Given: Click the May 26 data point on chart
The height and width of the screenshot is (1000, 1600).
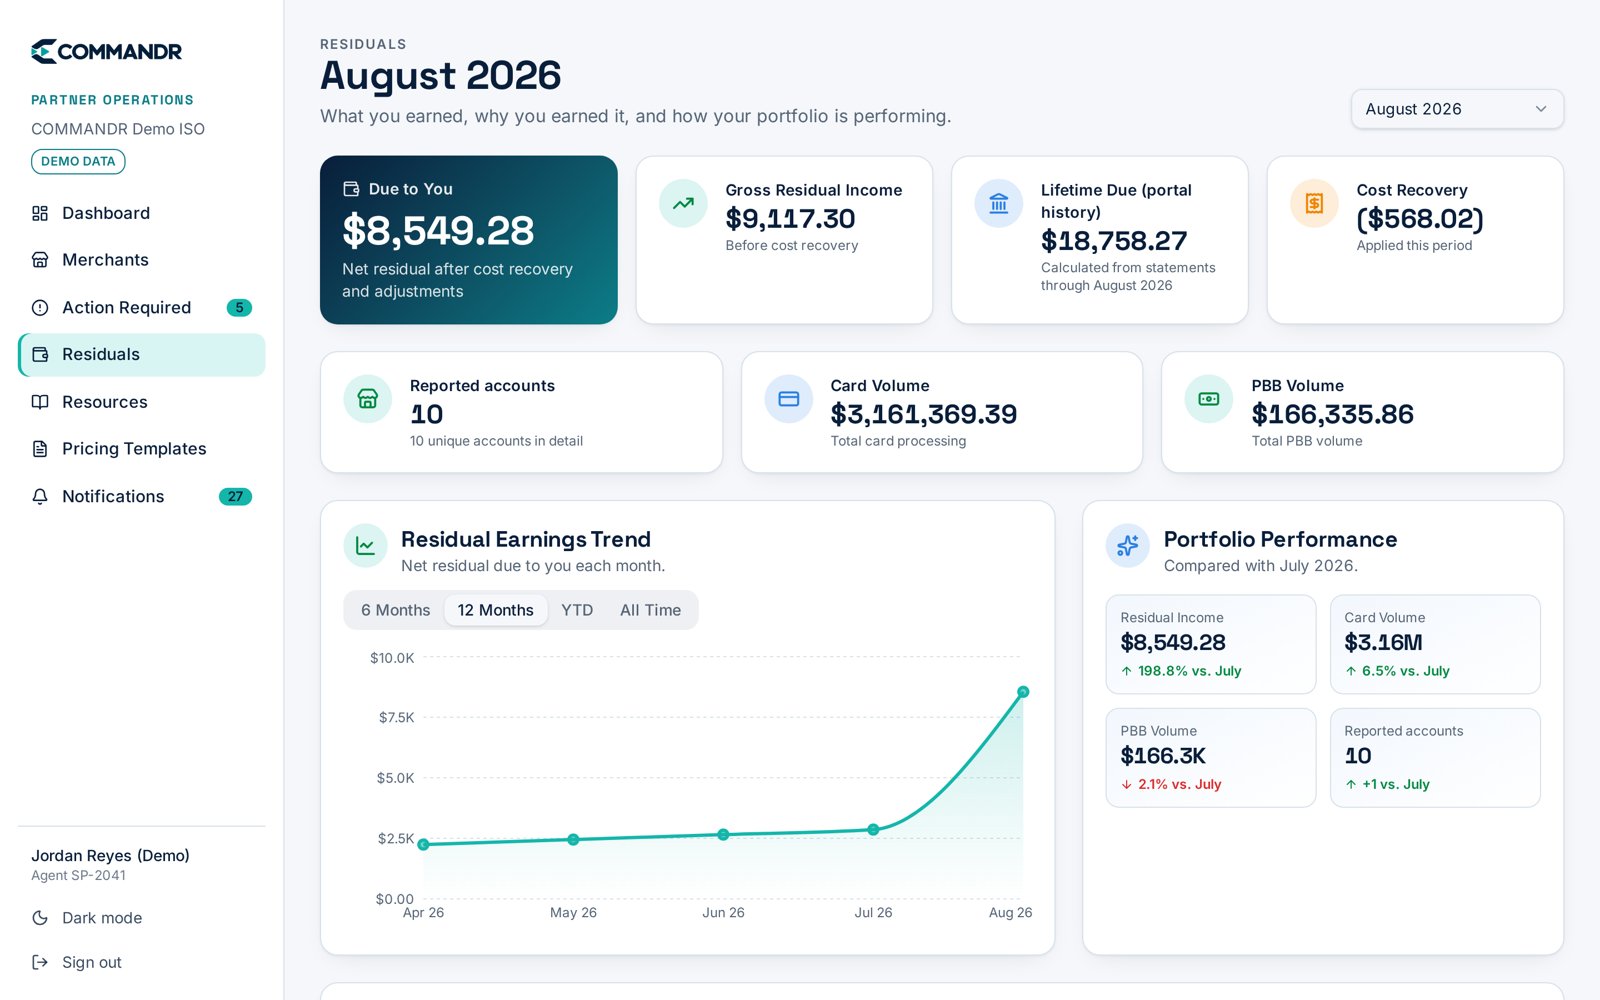Looking at the screenshot, I should pyautogui.click(x=573, y=839).
